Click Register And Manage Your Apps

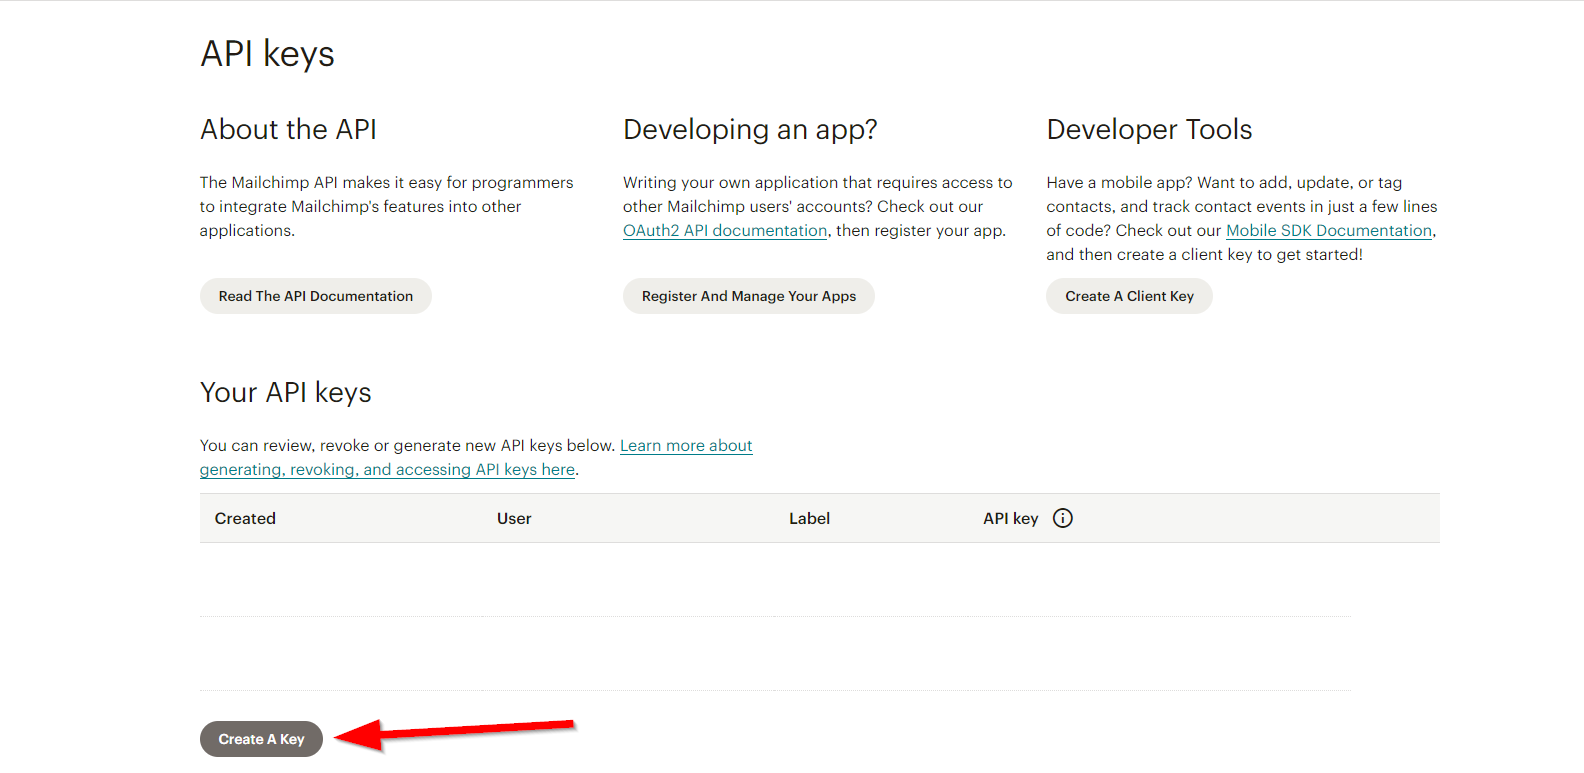tap(749, 296)
